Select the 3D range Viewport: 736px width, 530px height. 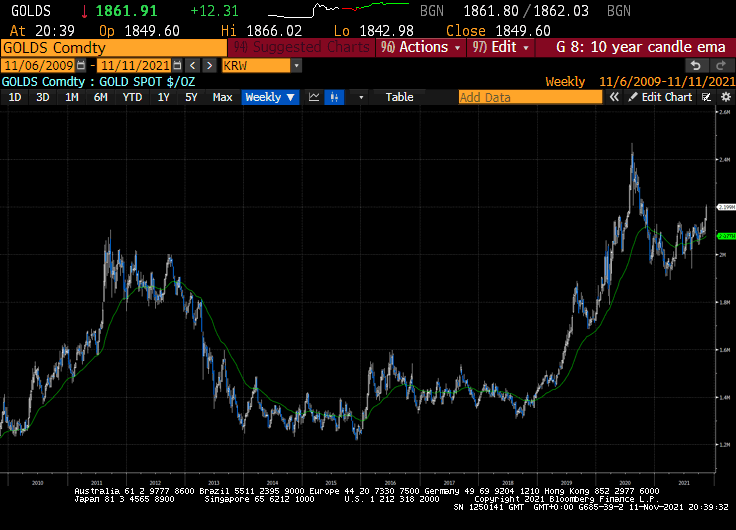click(43, 97)
